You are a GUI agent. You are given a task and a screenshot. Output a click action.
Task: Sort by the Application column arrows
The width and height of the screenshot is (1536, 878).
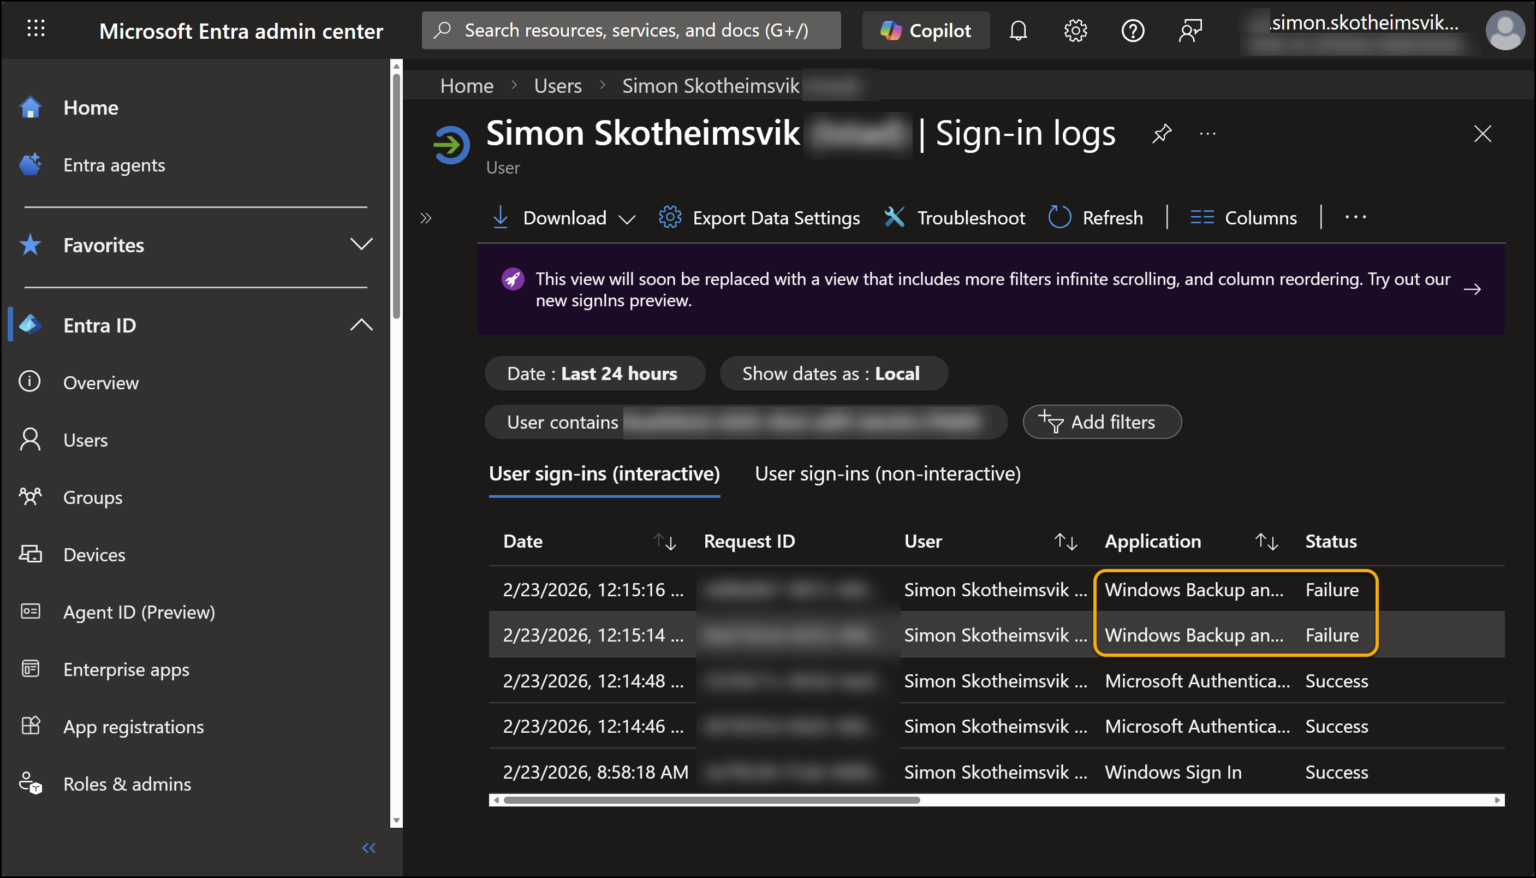1267,542
